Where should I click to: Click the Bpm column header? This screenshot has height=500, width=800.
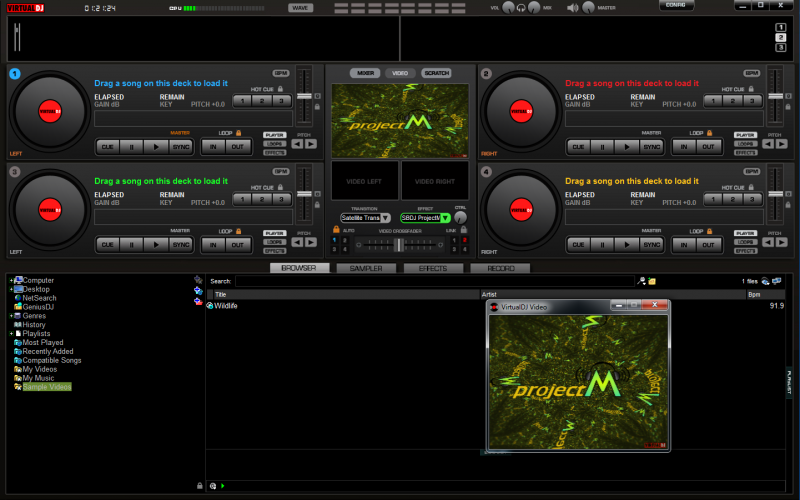765,294
